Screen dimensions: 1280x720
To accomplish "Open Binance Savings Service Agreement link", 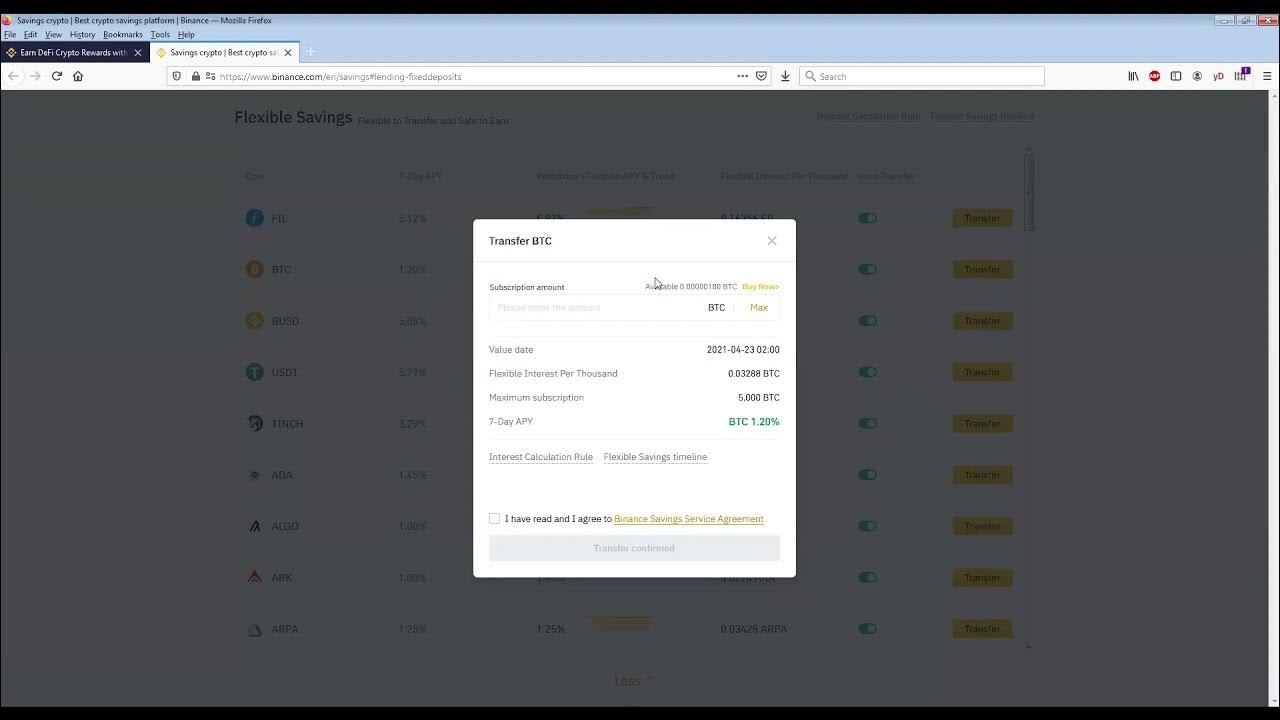I will click(x=689, y=519).
